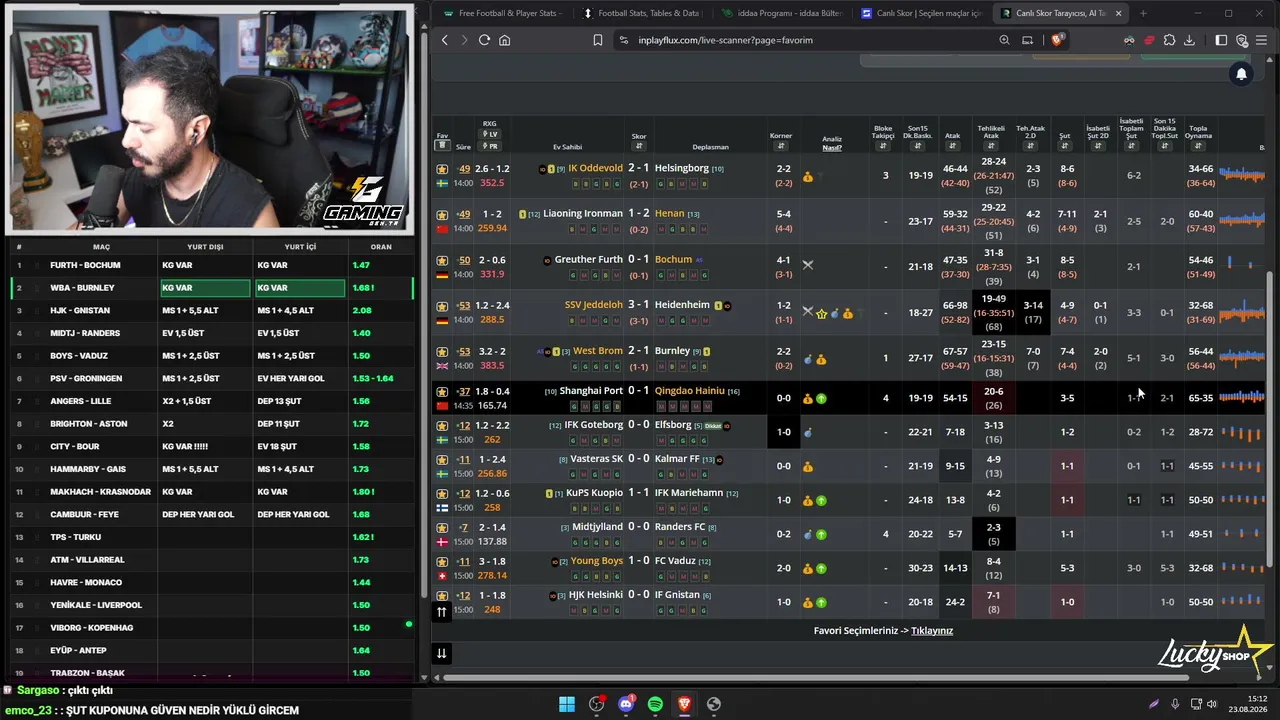Image resolution: width=1280 pixels, height=720 pixels.
Task: Sort by the Bloke Takipçi column
Action: (883, 146)
